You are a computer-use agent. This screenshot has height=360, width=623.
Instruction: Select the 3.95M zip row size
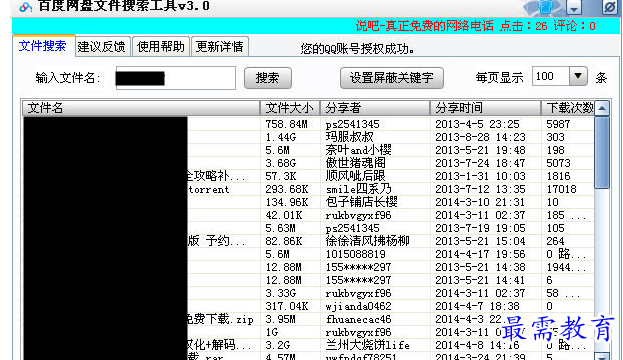tap(281, 320)
